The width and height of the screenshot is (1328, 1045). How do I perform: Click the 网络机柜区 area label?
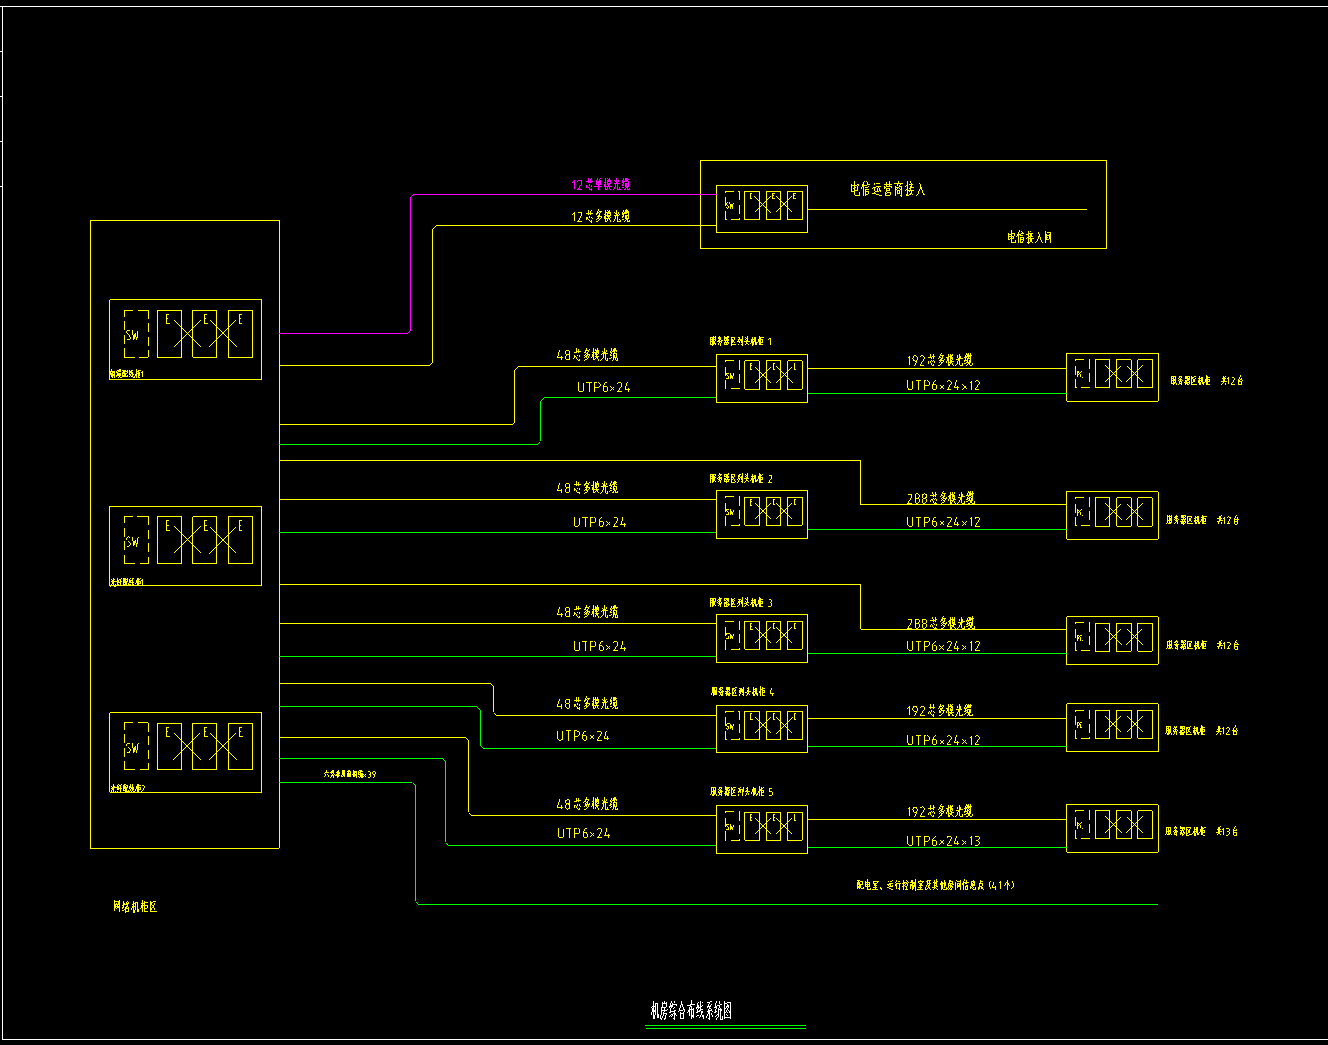point(135,907)
